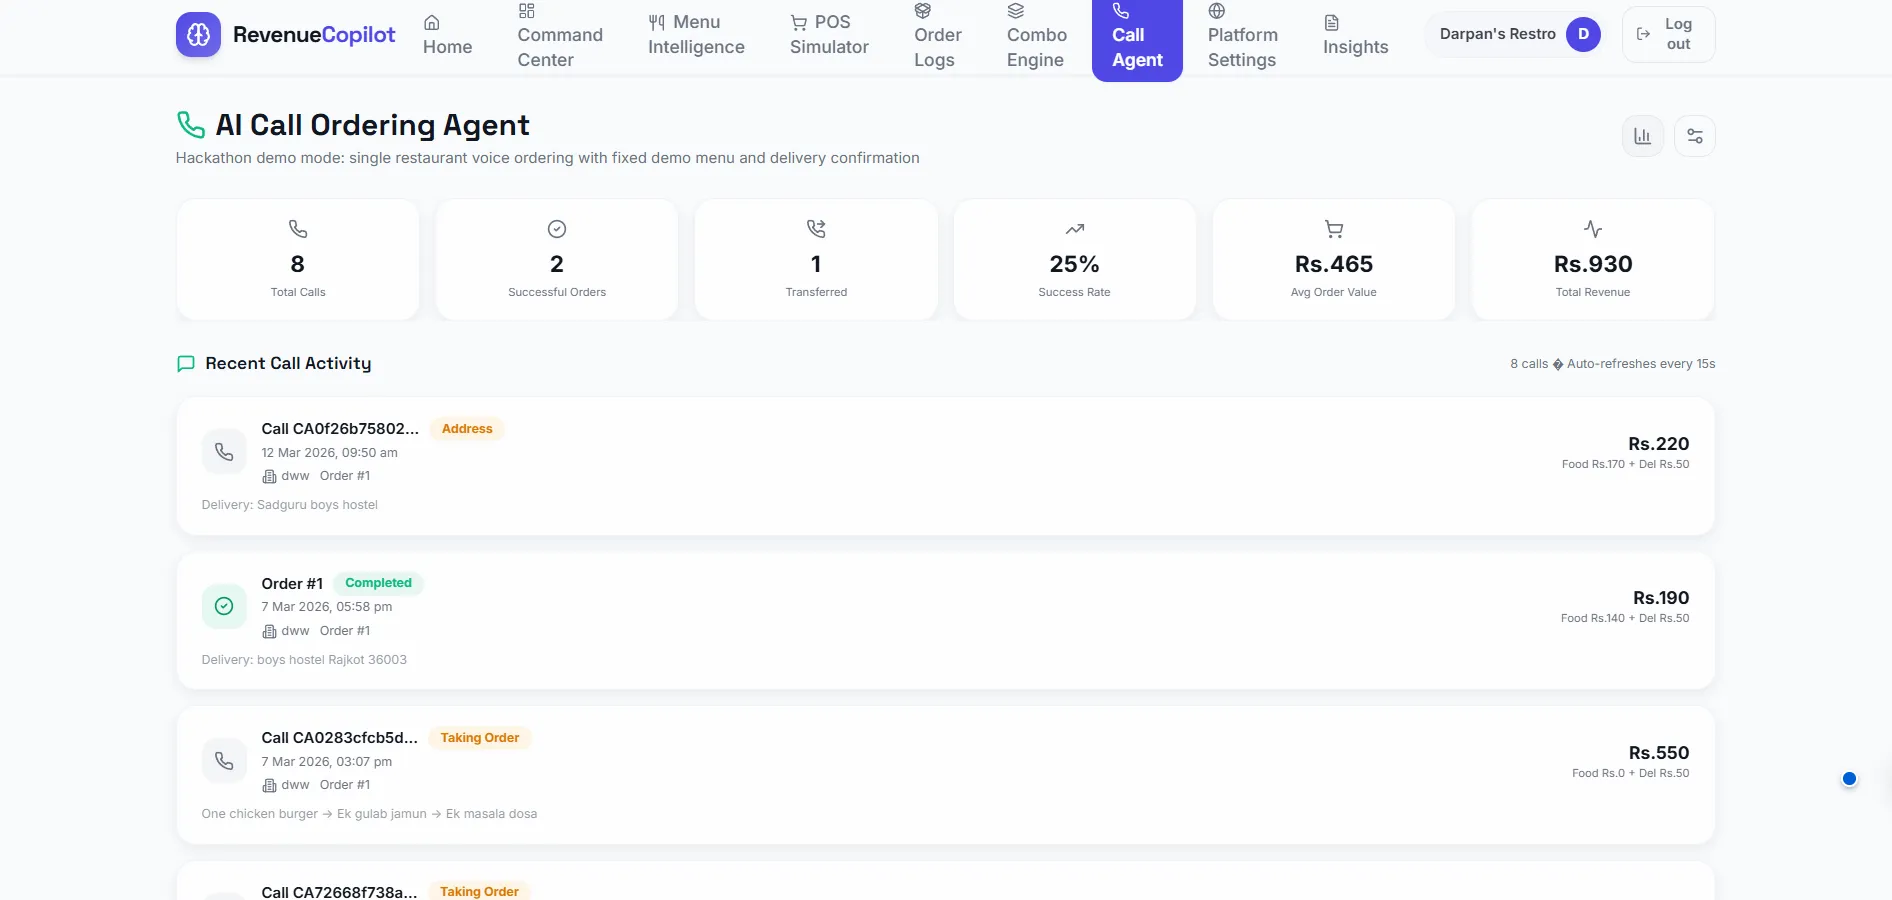Click the Rs.190 amount
Screen dimensions: 1892x900
click(1661, 598)
